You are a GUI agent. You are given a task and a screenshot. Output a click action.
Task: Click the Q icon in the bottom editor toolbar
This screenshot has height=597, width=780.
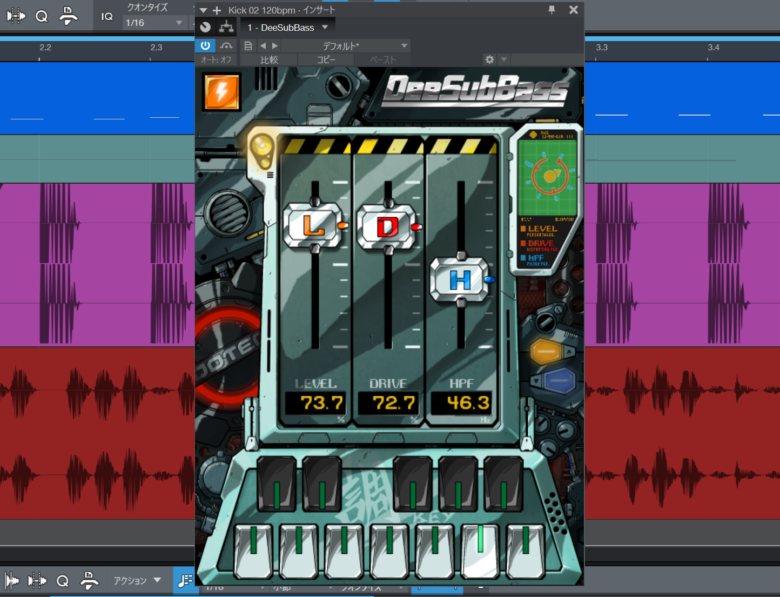(63, 581)
